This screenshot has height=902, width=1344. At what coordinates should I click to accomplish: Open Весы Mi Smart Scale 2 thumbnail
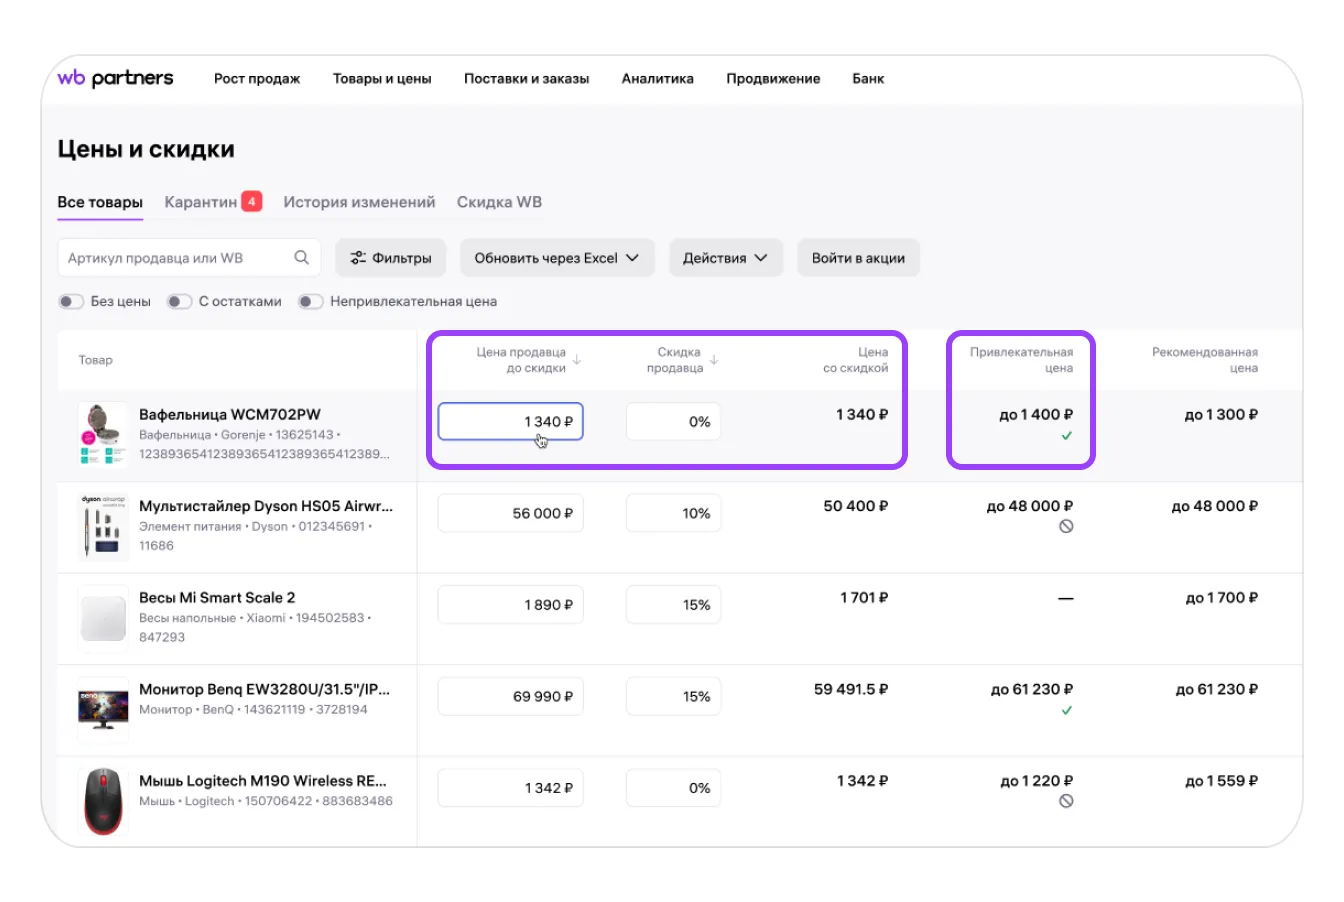(103, 618)
